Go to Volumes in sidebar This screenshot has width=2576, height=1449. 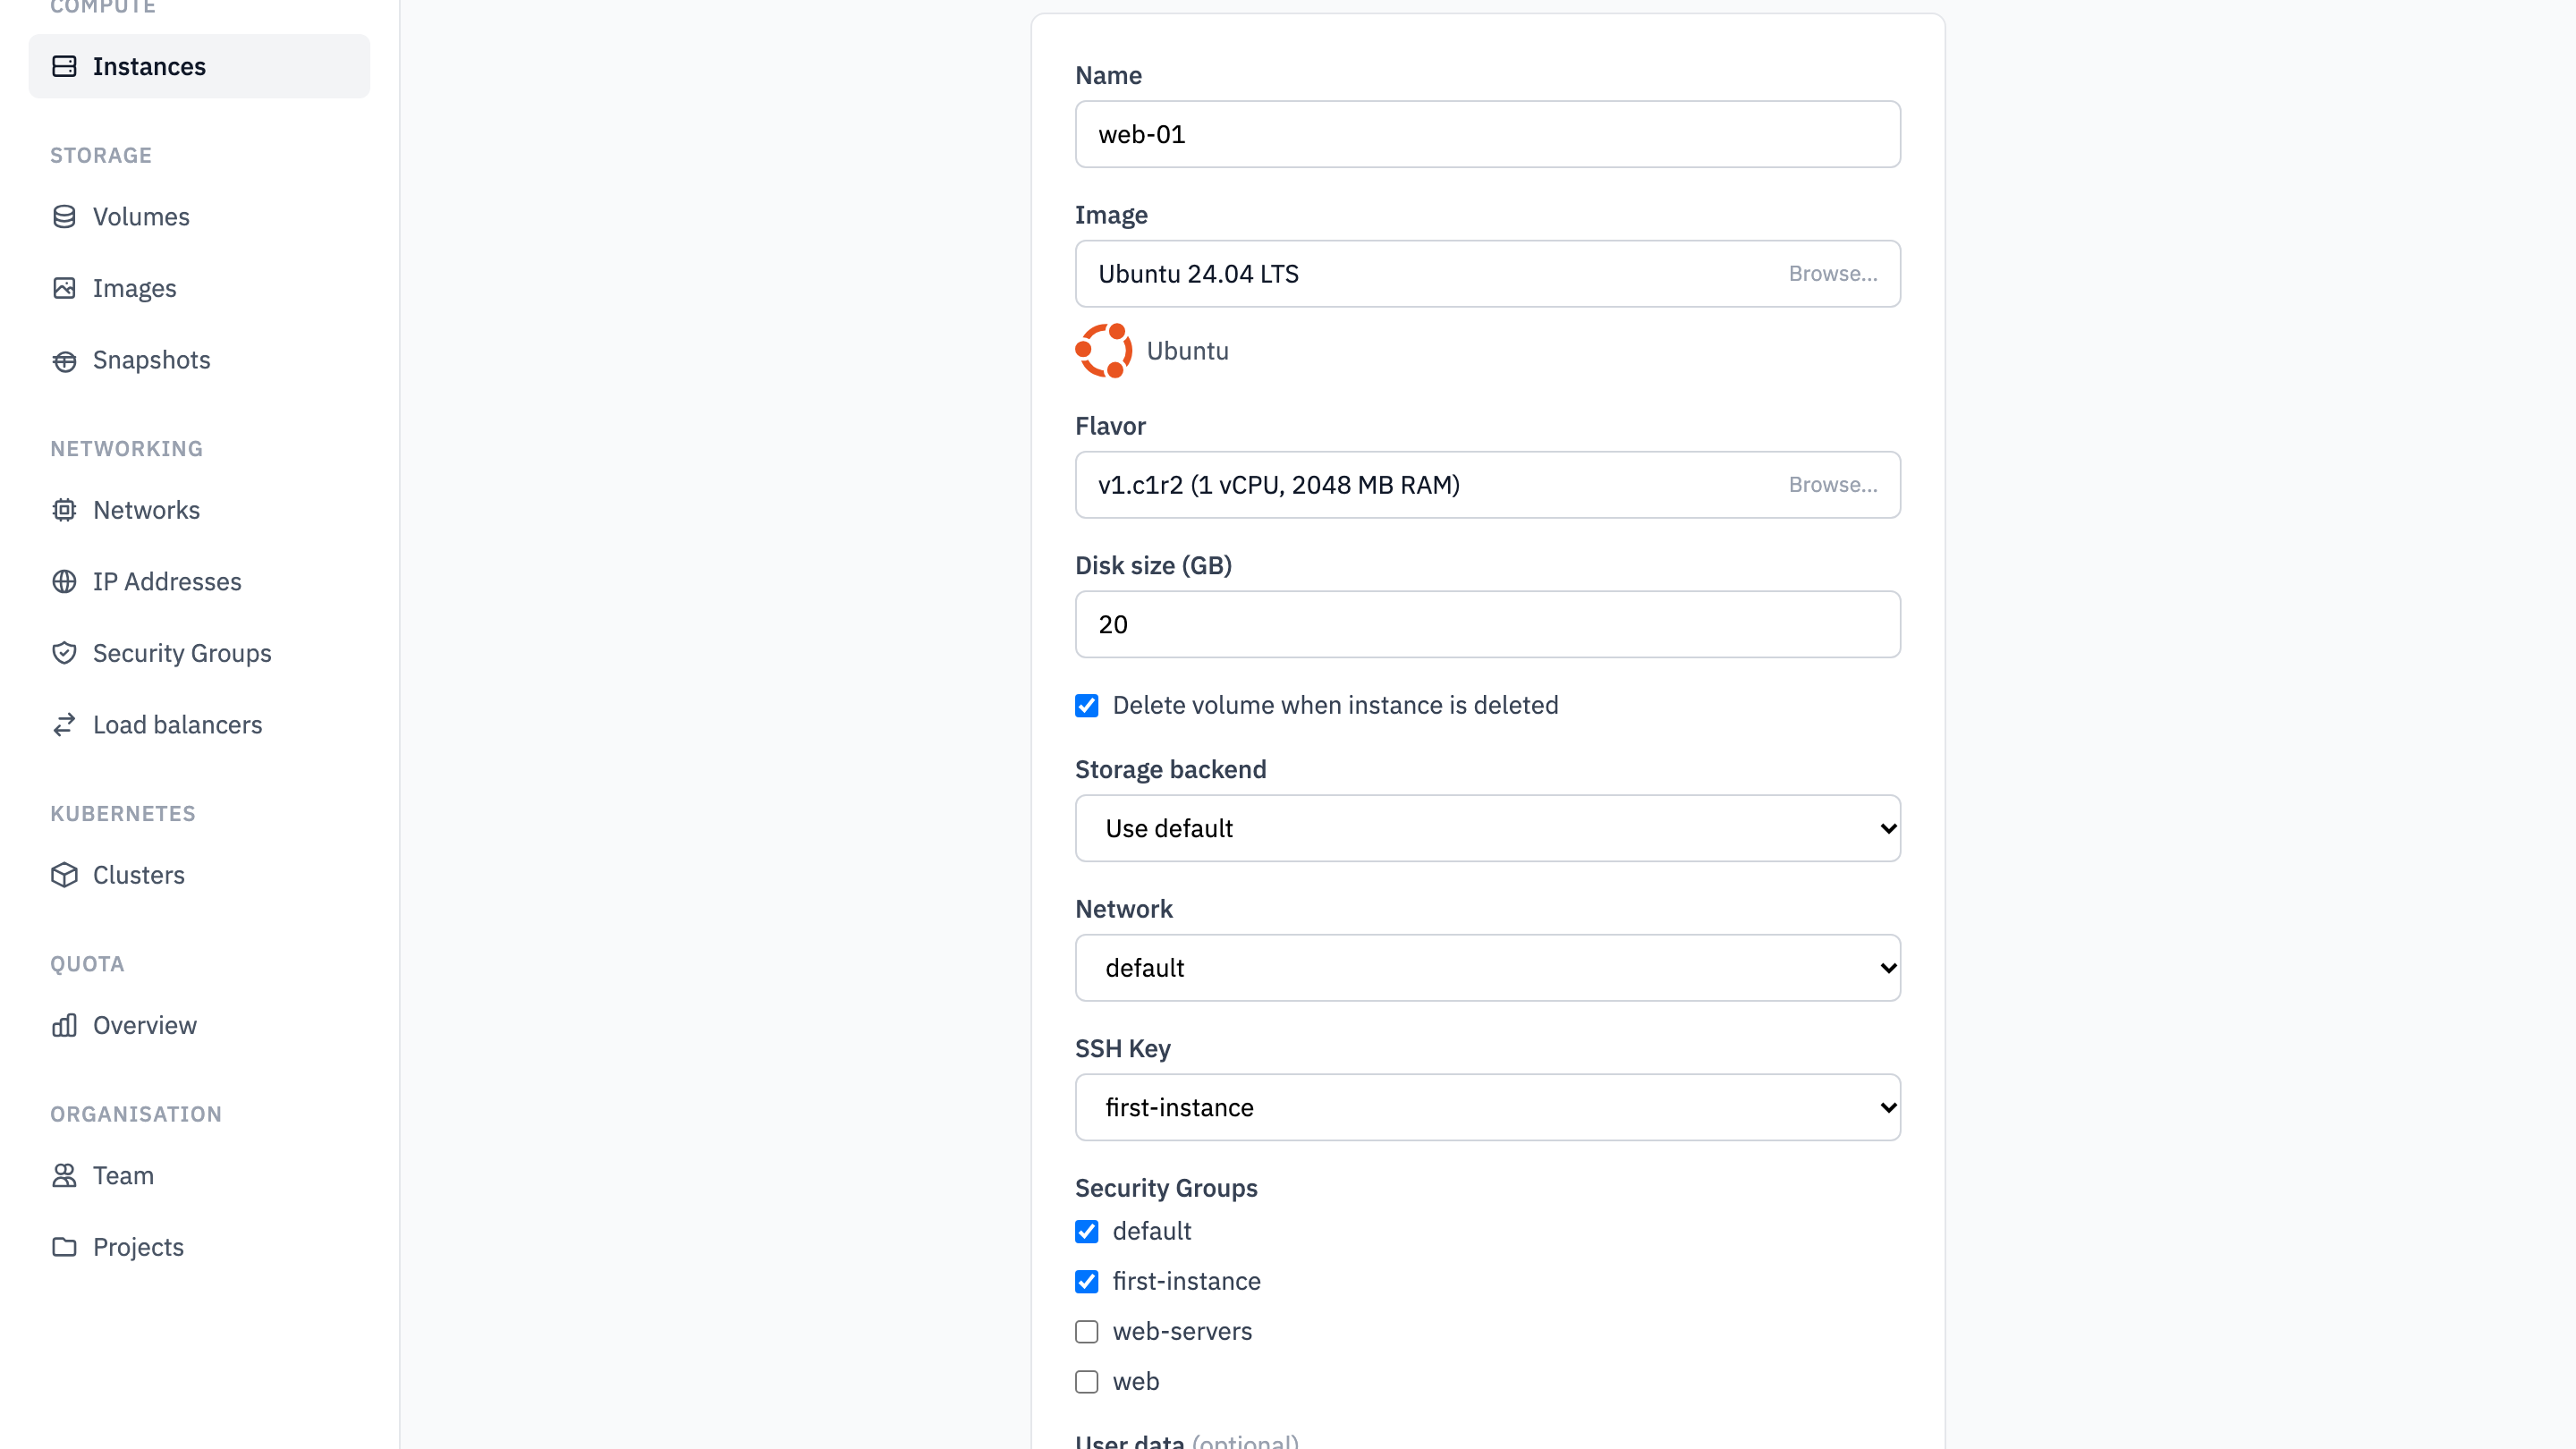point(199,217)
